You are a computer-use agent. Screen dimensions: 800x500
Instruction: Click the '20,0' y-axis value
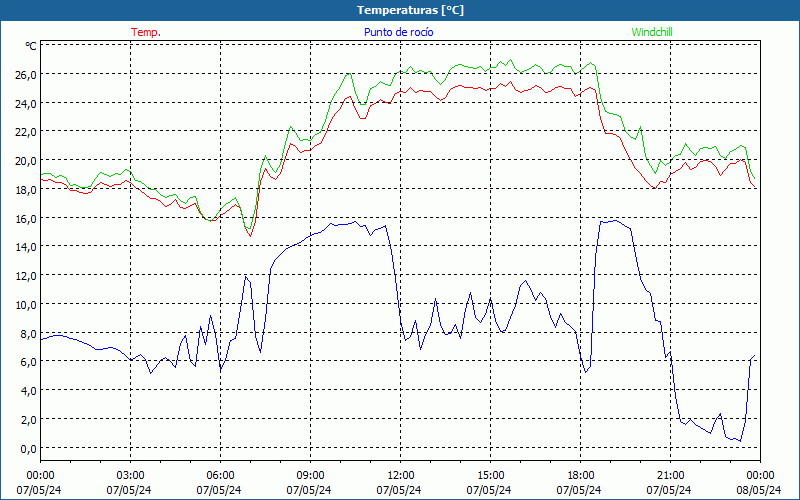[x=26, y=161]
